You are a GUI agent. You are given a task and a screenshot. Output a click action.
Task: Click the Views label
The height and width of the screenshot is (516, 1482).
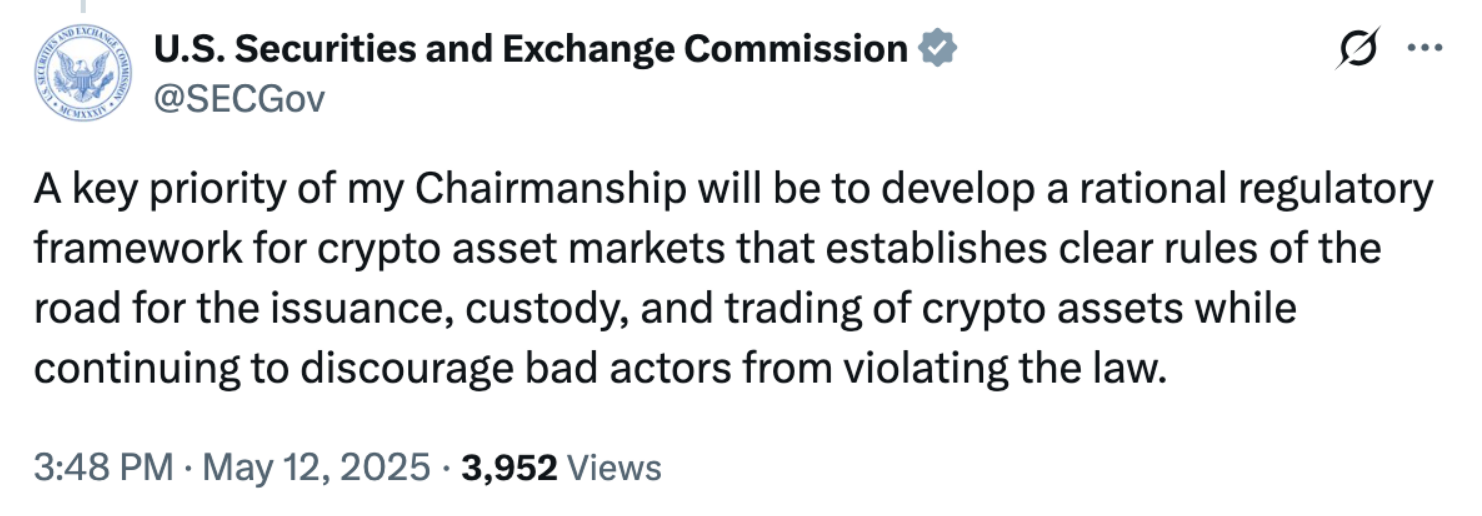tap(614, 467)
